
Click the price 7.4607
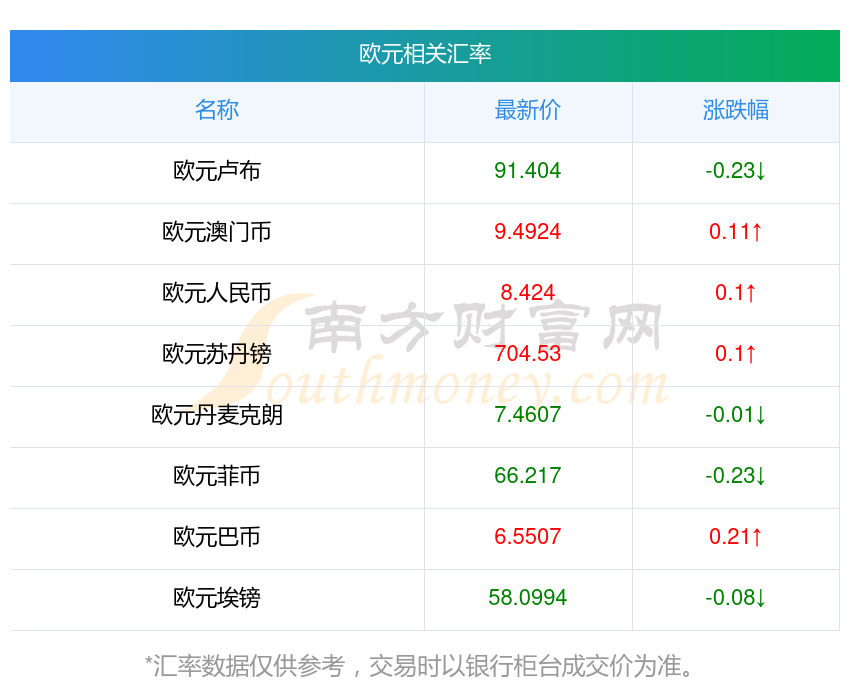tap(527, 415)
